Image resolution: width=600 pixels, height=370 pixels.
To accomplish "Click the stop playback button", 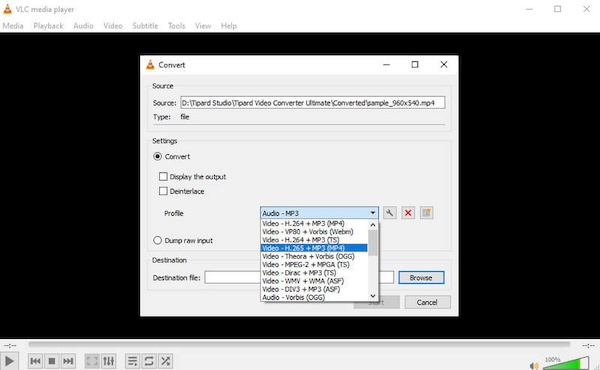I will (52, 361).
